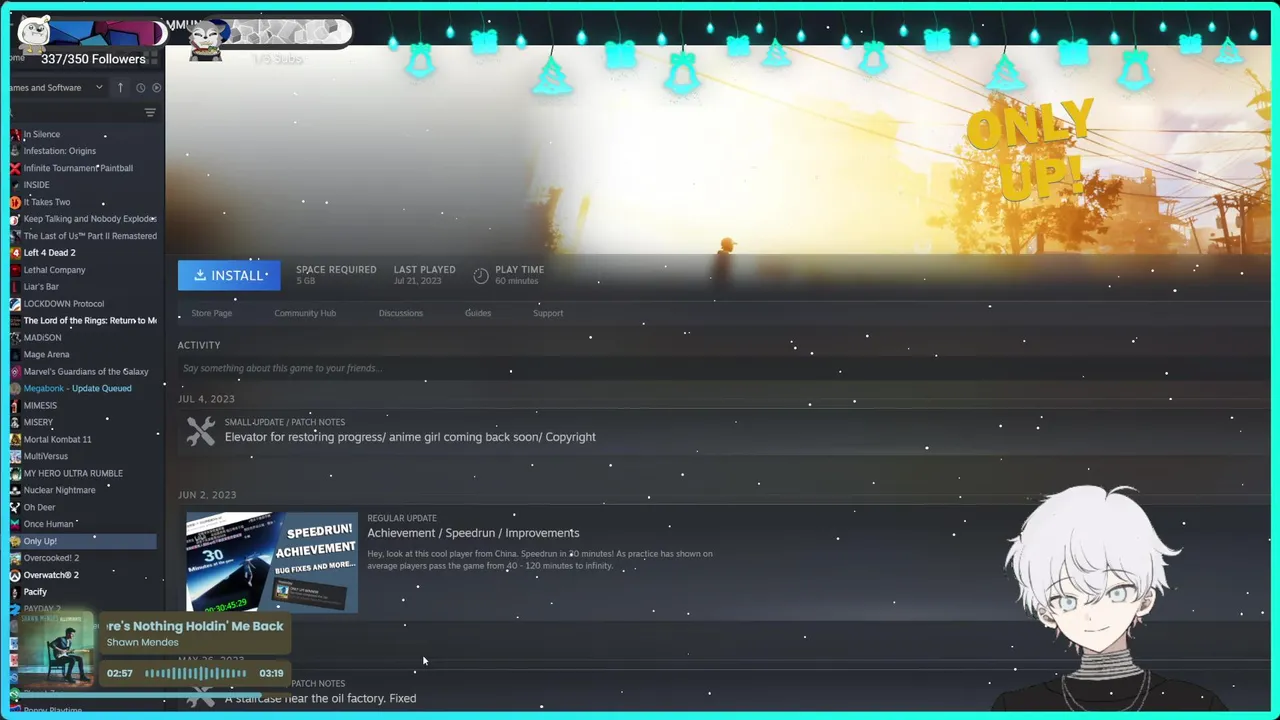Open the Guides tab

pos(478,313)
